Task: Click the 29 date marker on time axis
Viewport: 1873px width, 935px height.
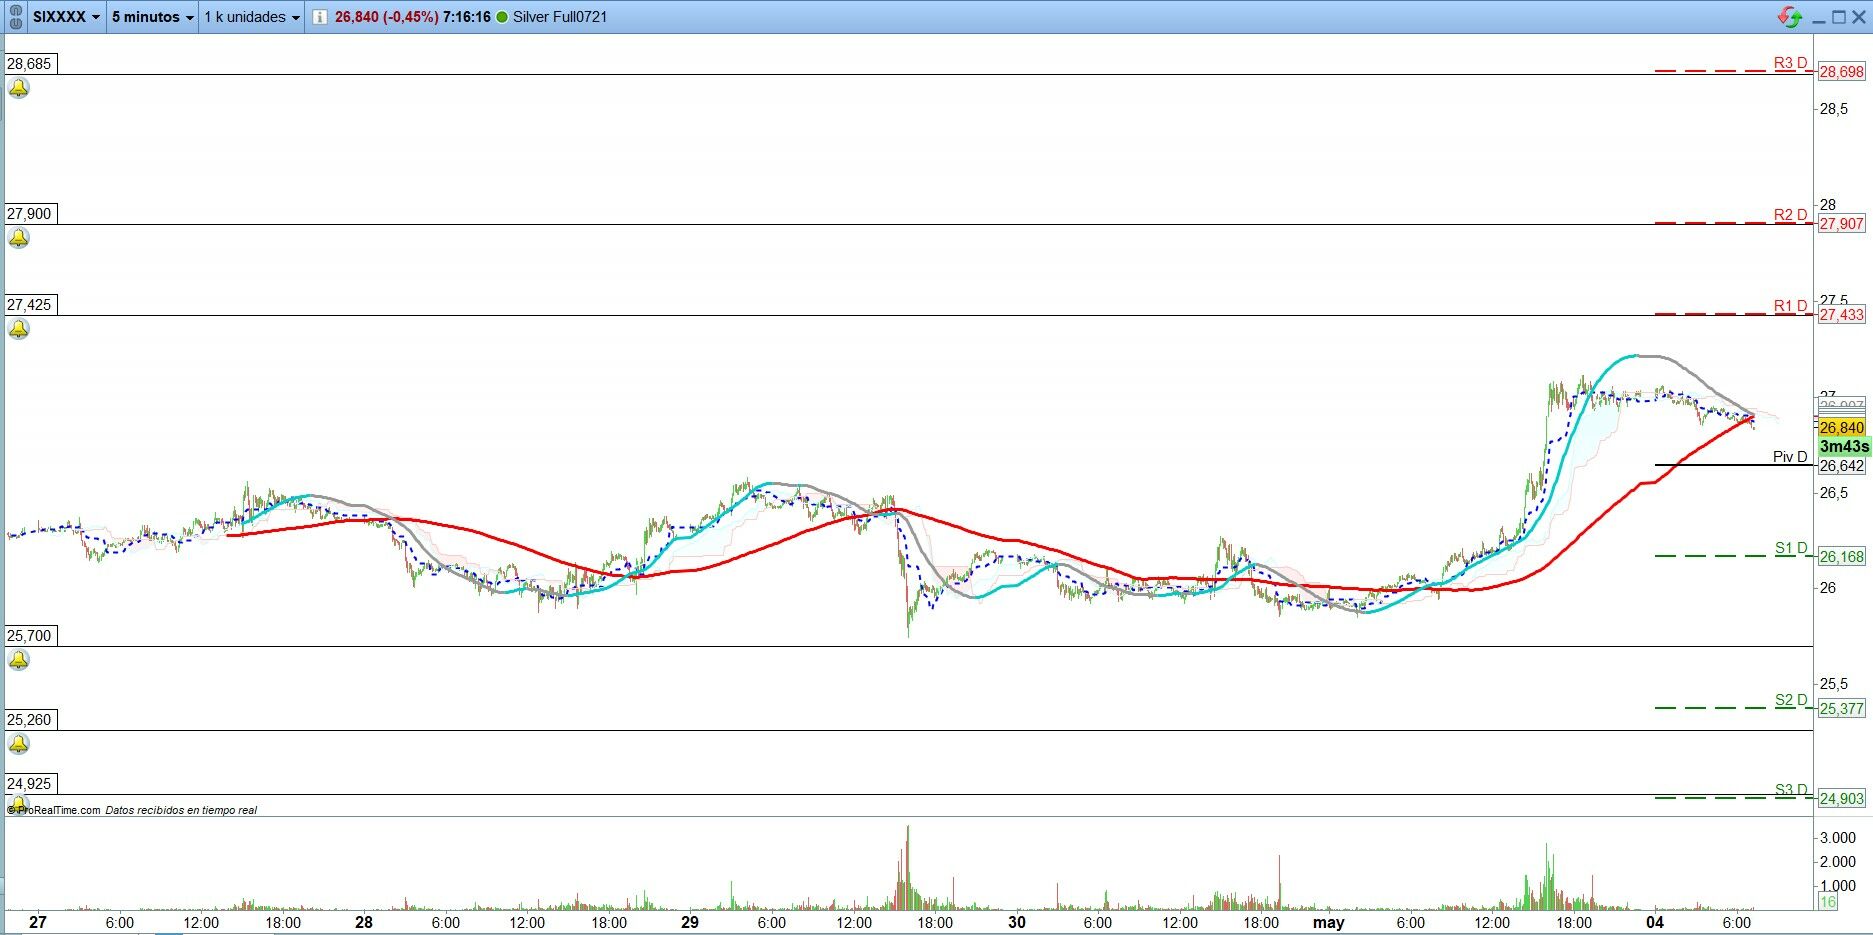Action: pyautogui.click(x=690, y=922)
